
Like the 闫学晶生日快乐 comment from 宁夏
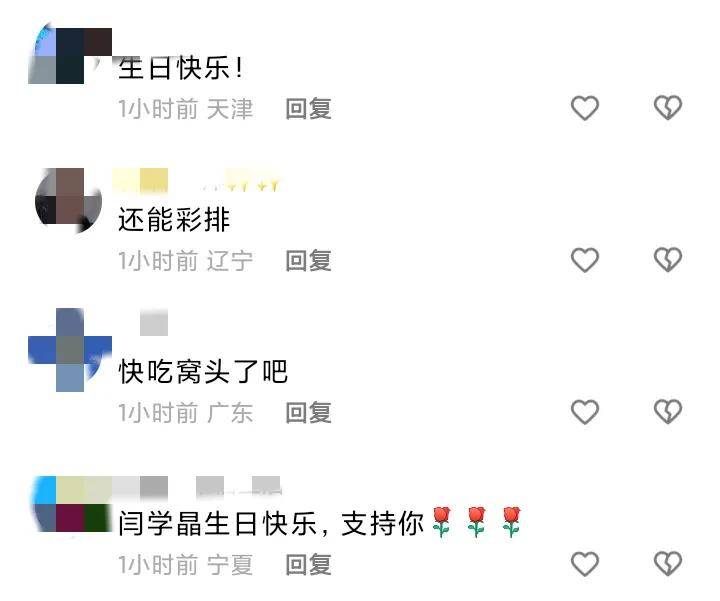tap(585, 564)
